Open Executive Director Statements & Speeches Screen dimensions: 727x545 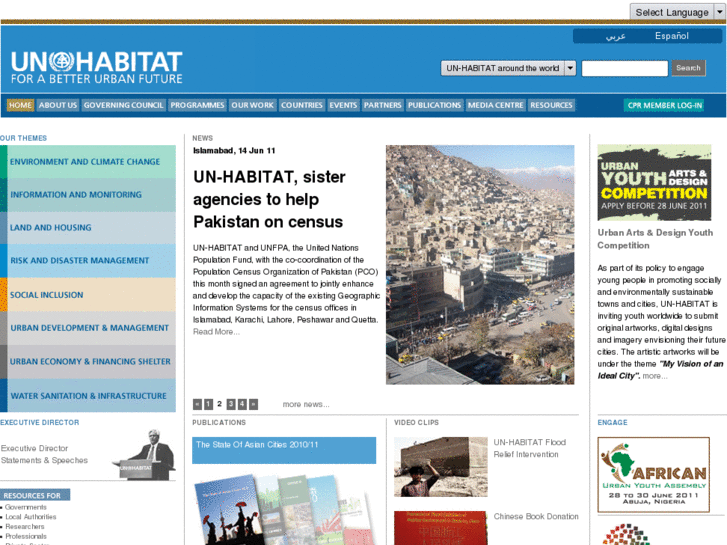pos(44,454)
